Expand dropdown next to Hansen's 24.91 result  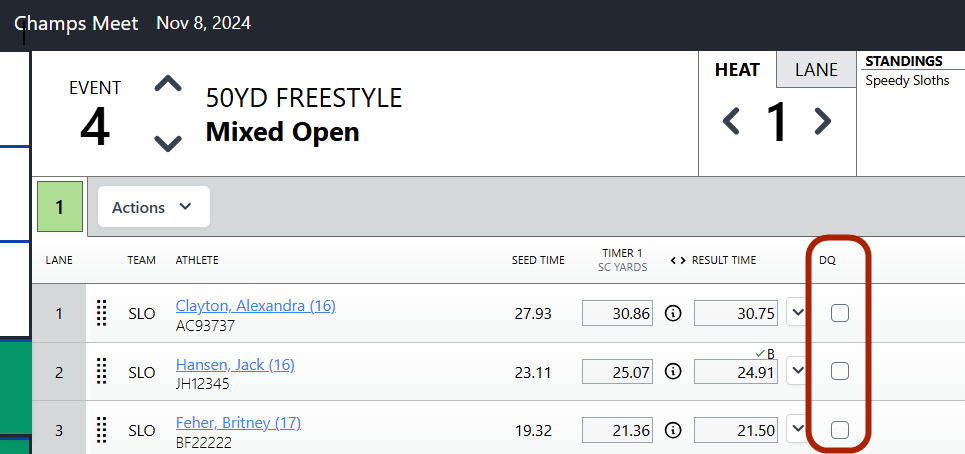click(x=798, y=371)
